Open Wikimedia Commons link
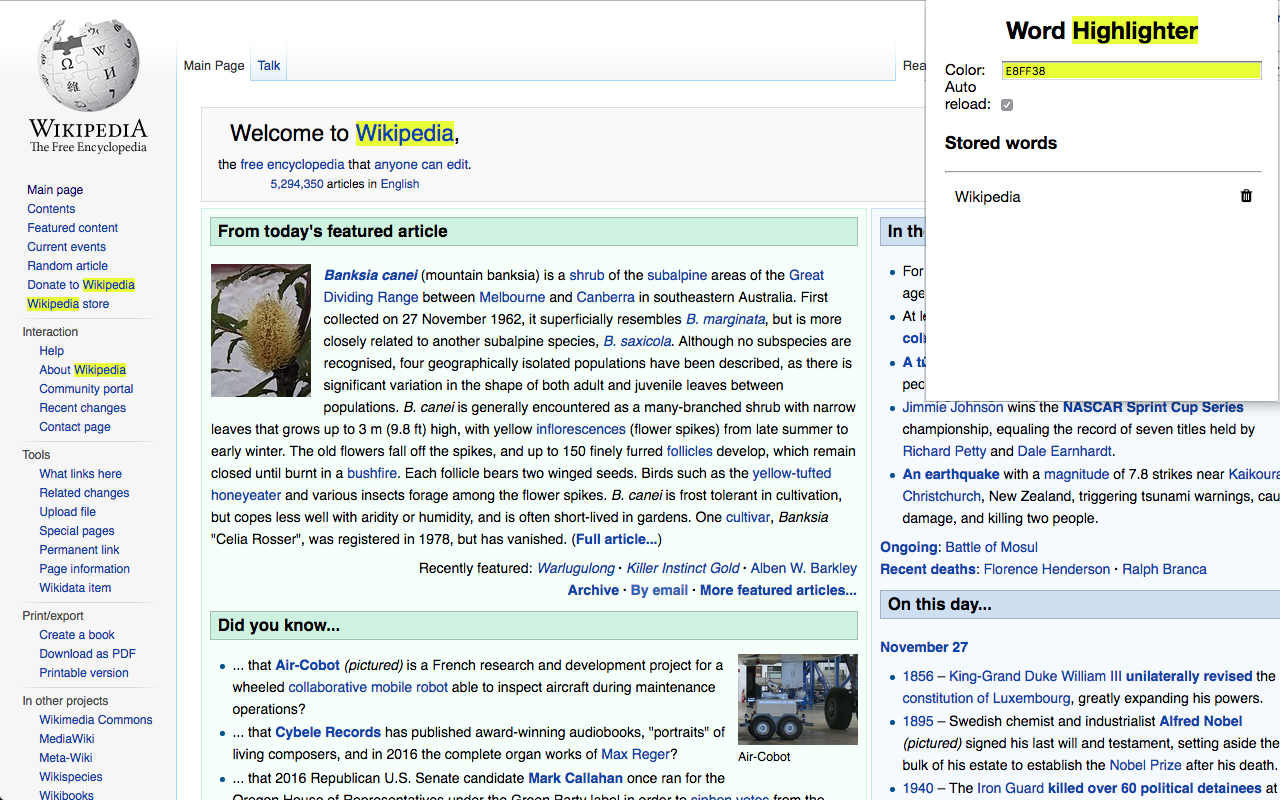This screenshot has height=800, width=1280. coord(96,720)
